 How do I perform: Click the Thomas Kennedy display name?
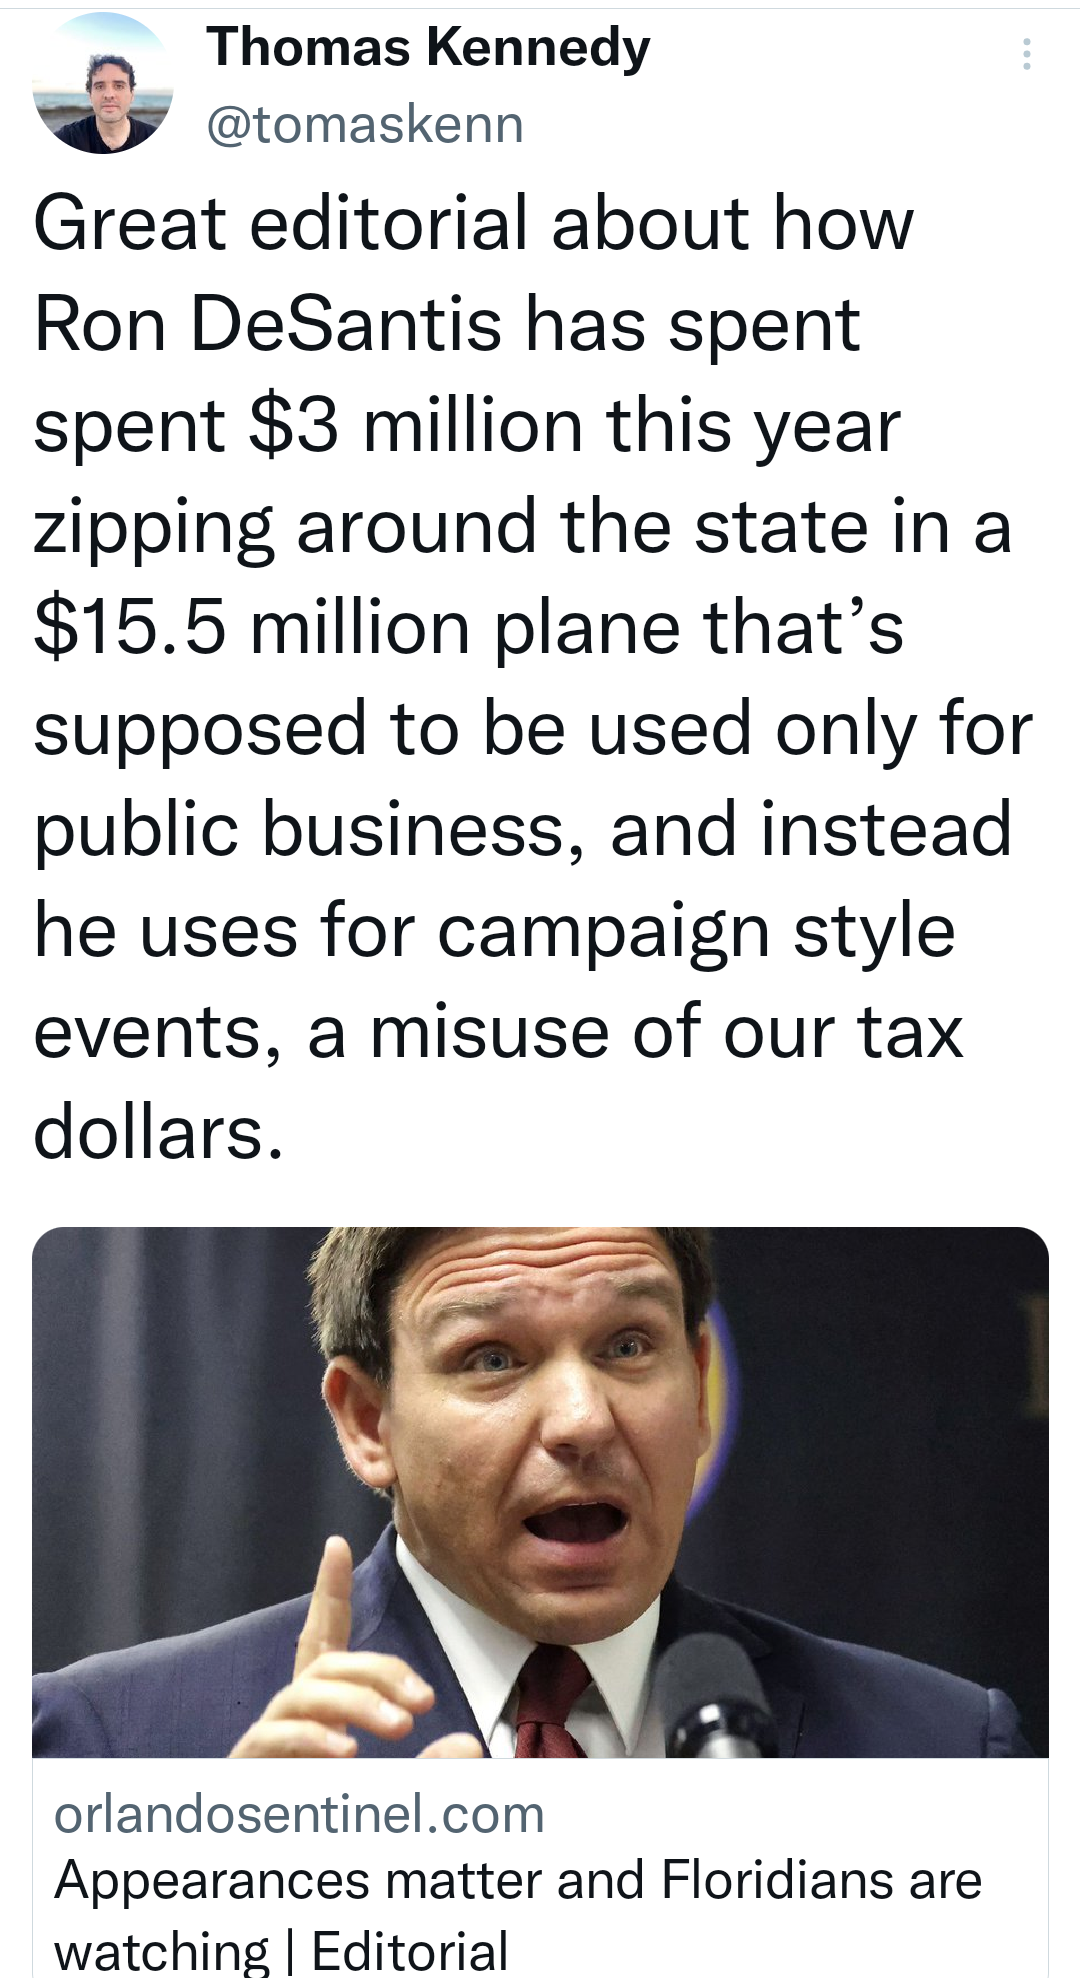[x=428, y=48]
